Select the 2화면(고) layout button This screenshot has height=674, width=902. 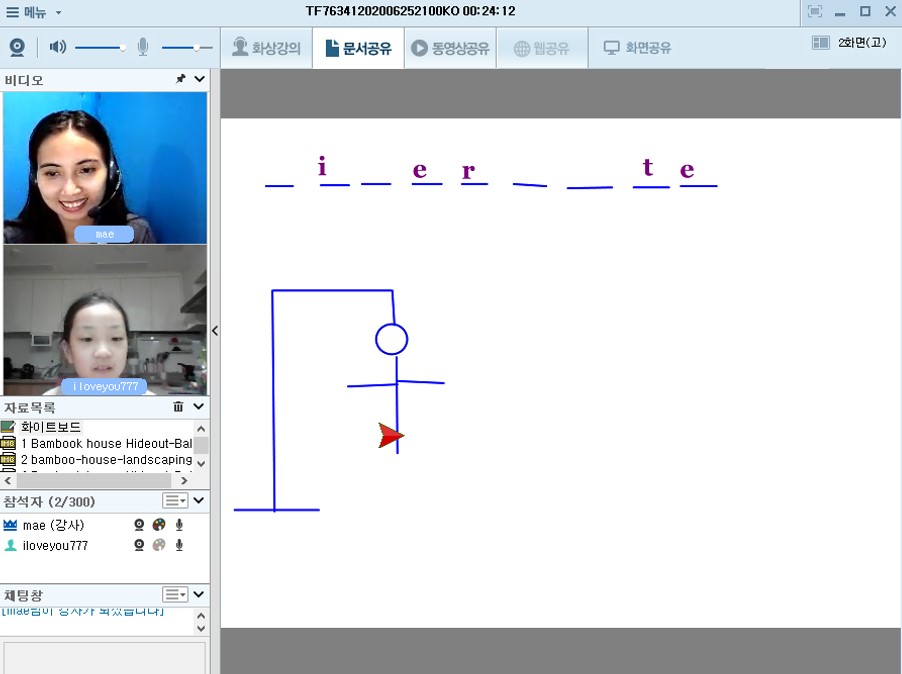[850, 43]
